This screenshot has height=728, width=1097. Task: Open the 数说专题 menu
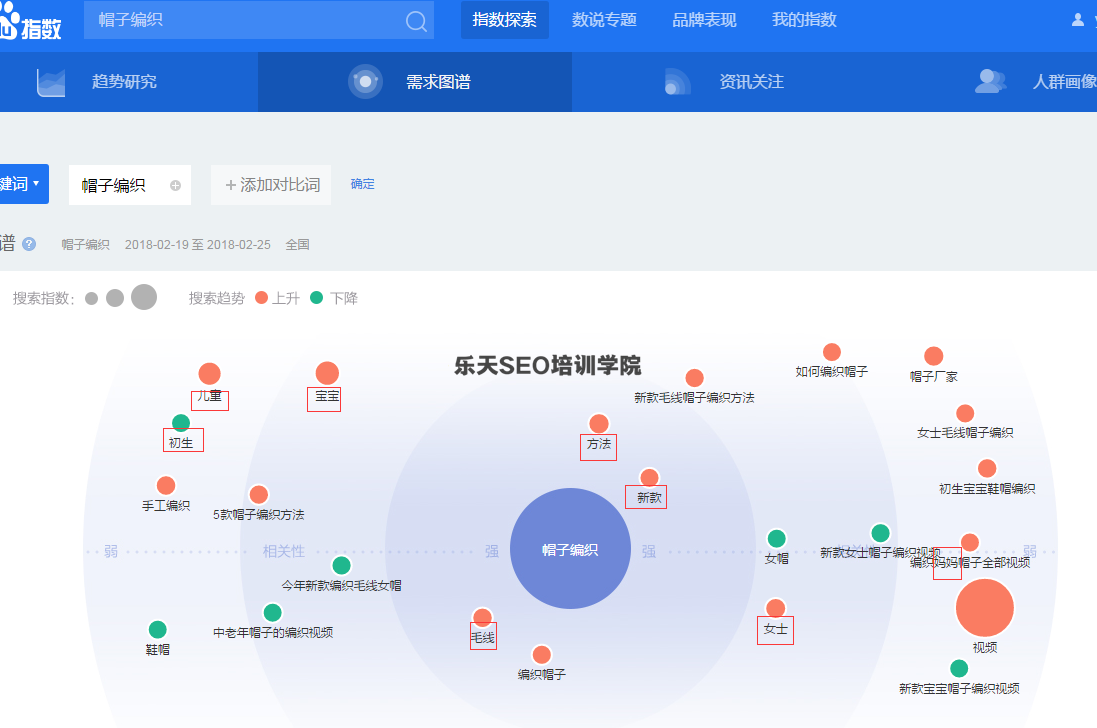(x=603, y=20)
